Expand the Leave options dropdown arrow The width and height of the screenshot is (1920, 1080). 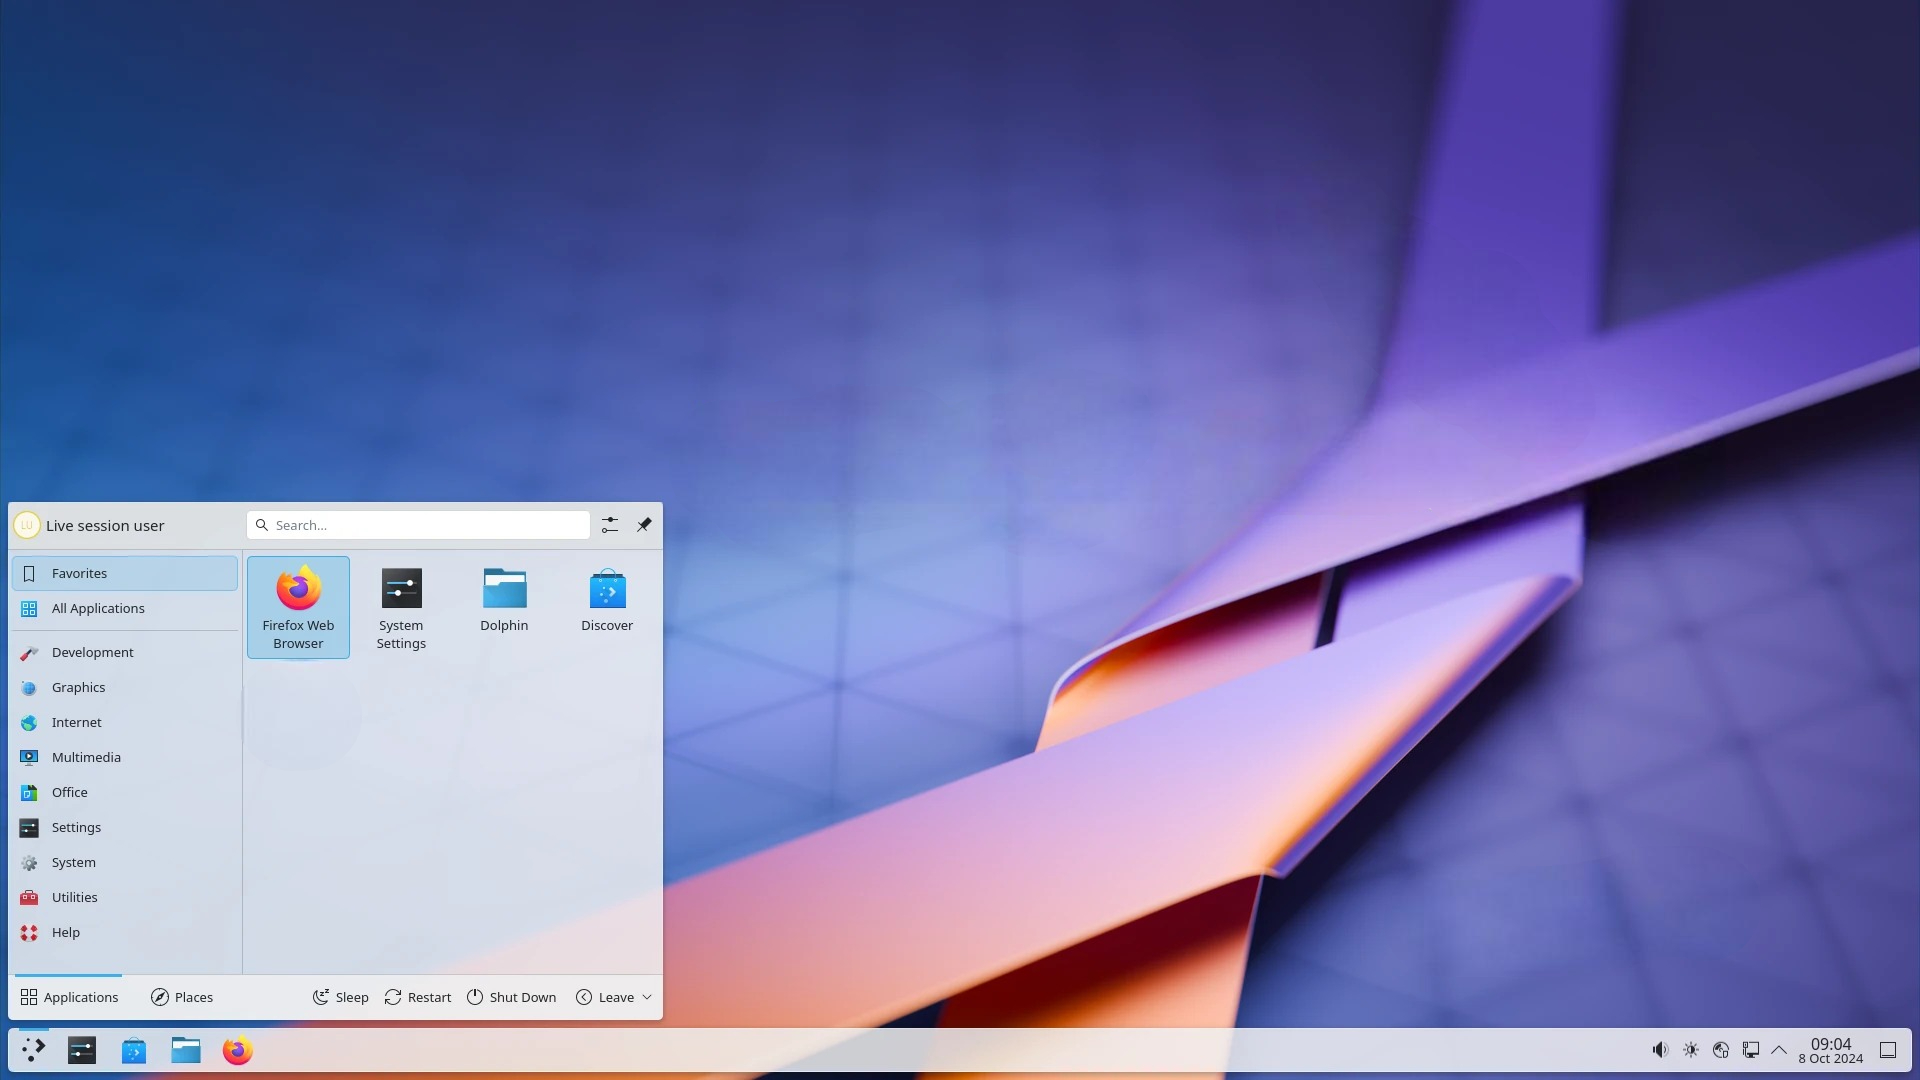[x=647, y=997]
